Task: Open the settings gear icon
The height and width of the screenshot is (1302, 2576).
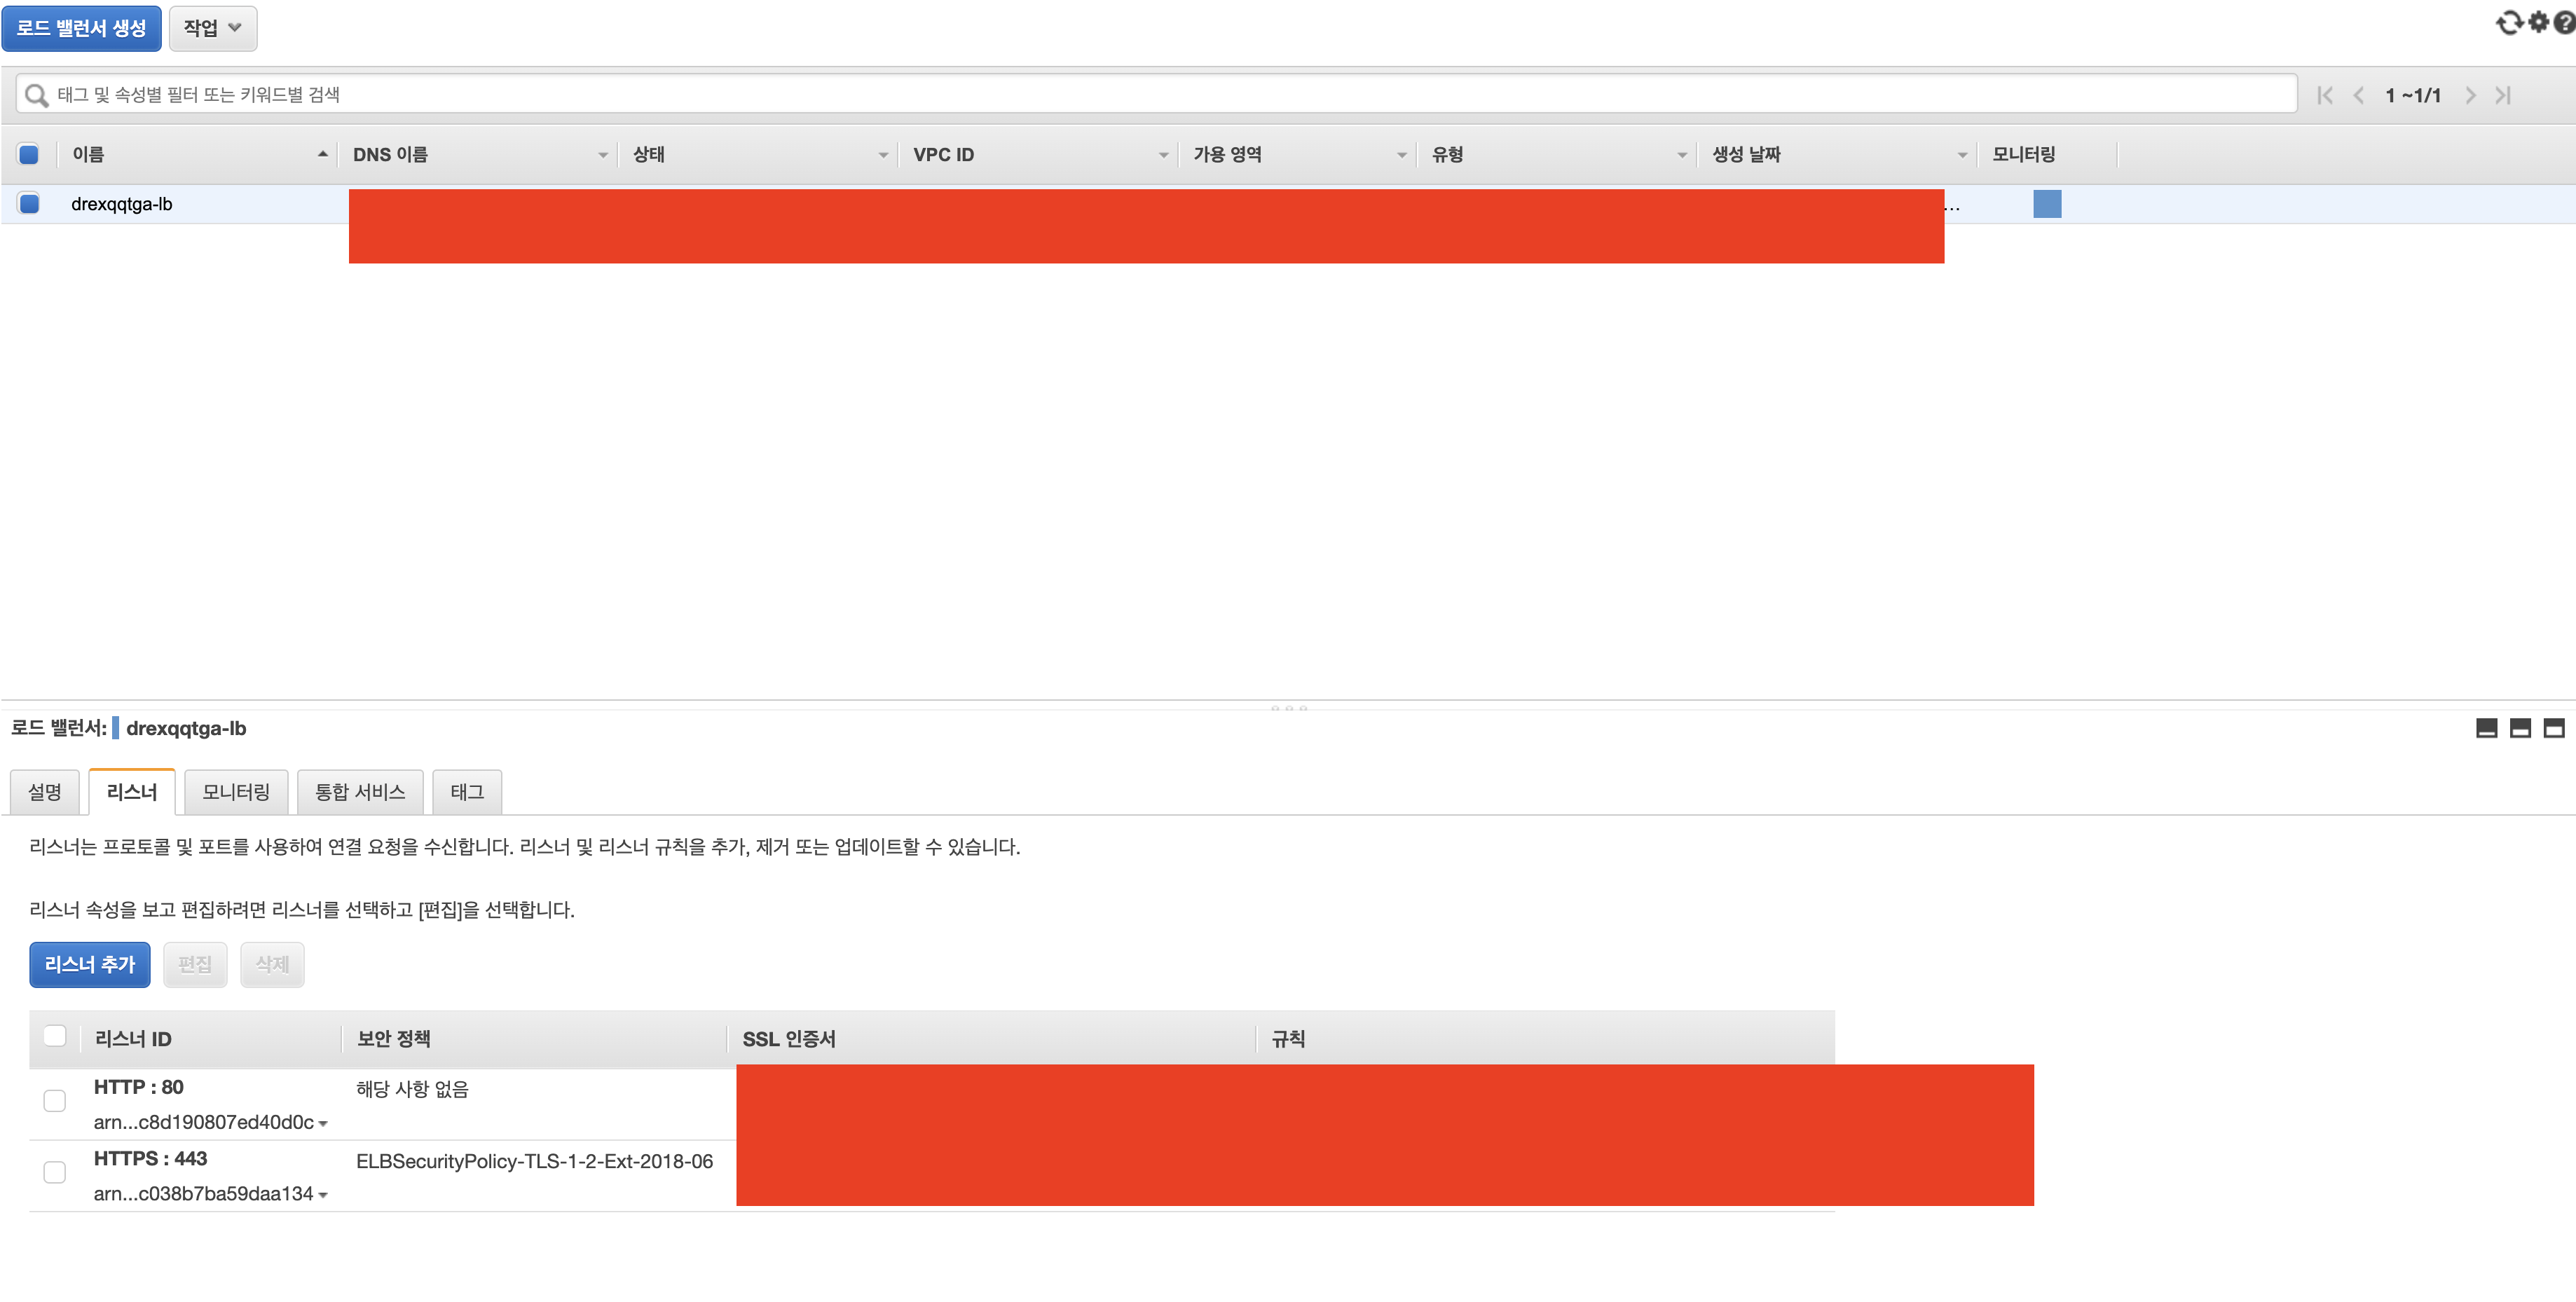Action: [2539, 22]
